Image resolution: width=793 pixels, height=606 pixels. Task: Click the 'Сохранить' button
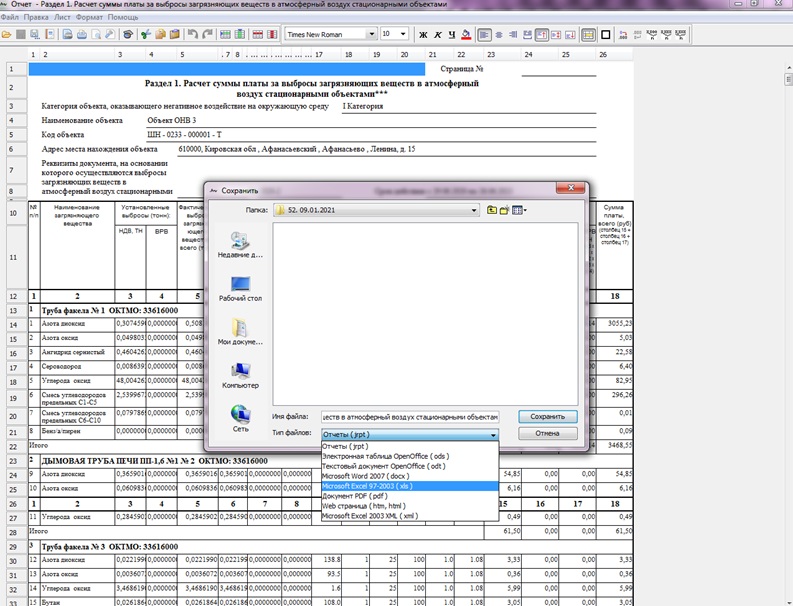pos(547,416)
